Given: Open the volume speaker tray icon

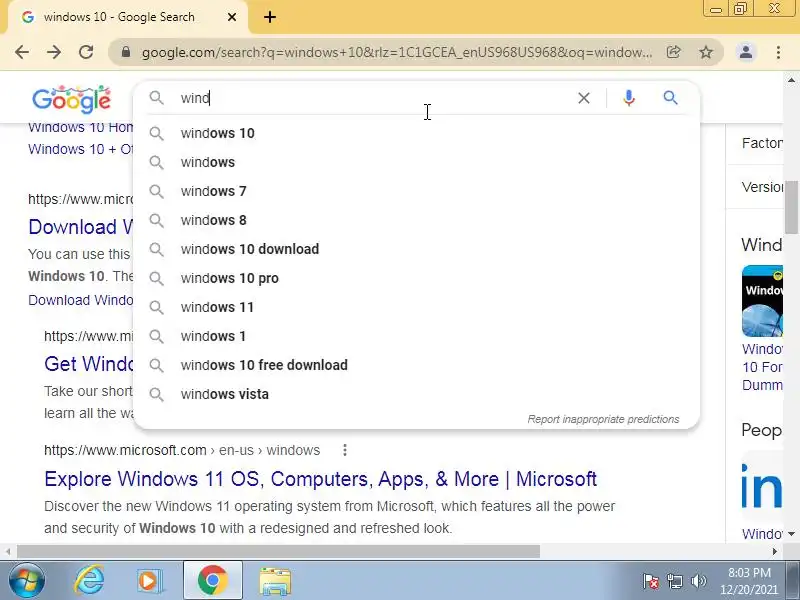Looking at the screenshot, I should click(698, 581).
